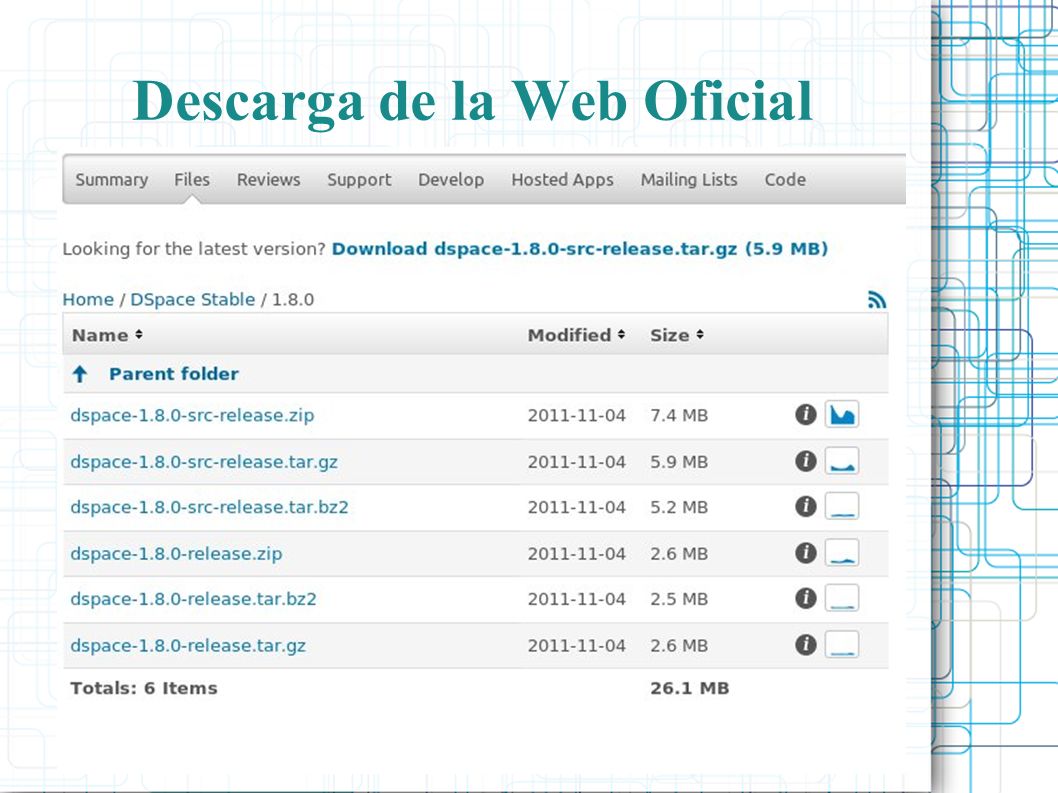Click the 26.1 MB total size
Viewport: 1058px width, 793px height.
[x=690, y=688]
